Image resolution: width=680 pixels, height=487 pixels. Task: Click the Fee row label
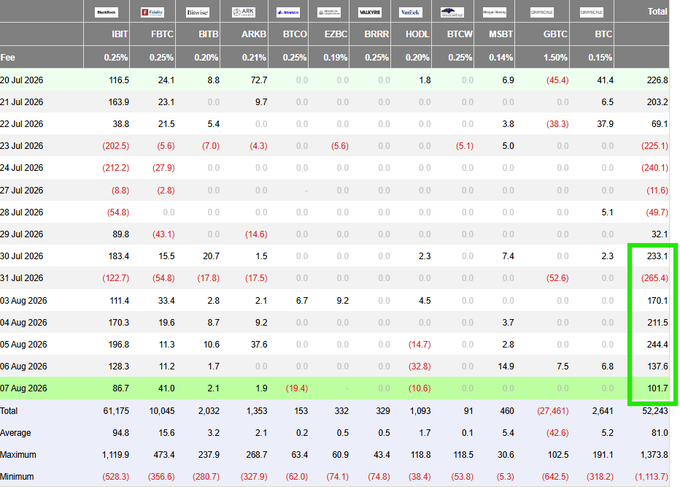click(x=8, y=57)
